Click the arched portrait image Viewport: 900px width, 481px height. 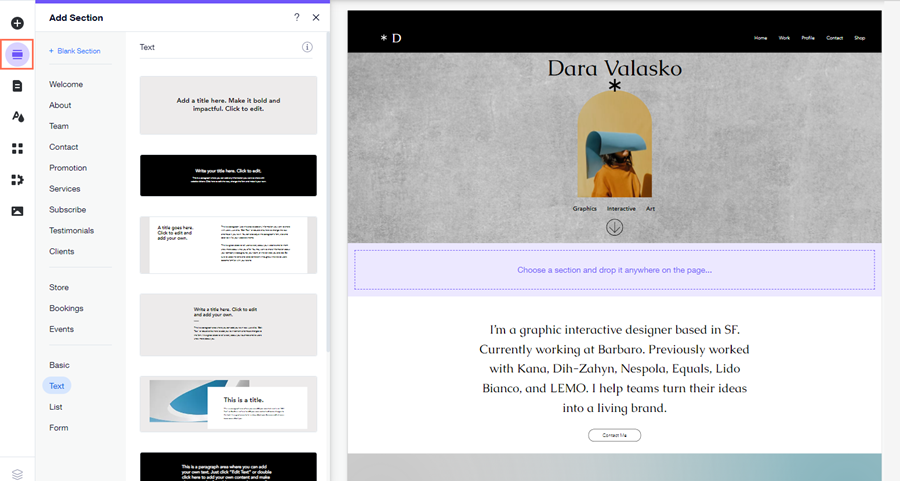click(614, 145)
